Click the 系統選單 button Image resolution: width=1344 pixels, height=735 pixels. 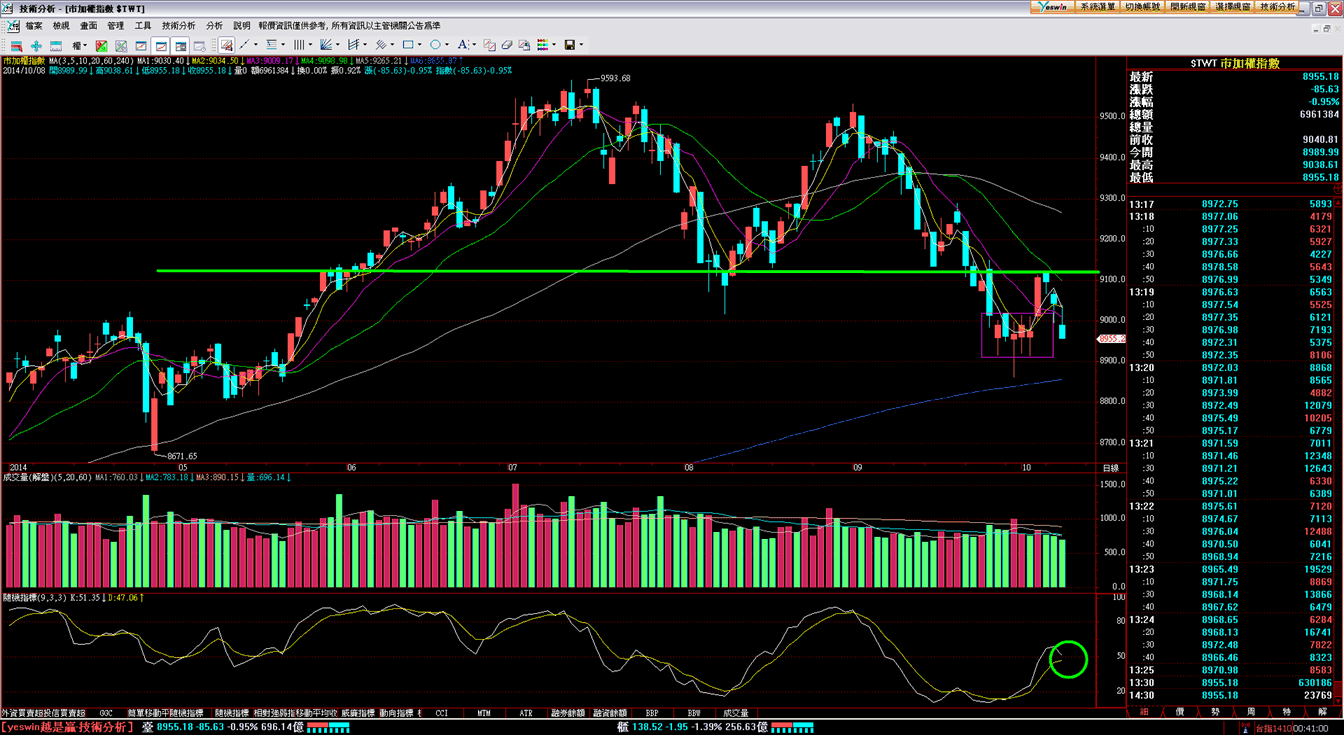coord(1097,7)
